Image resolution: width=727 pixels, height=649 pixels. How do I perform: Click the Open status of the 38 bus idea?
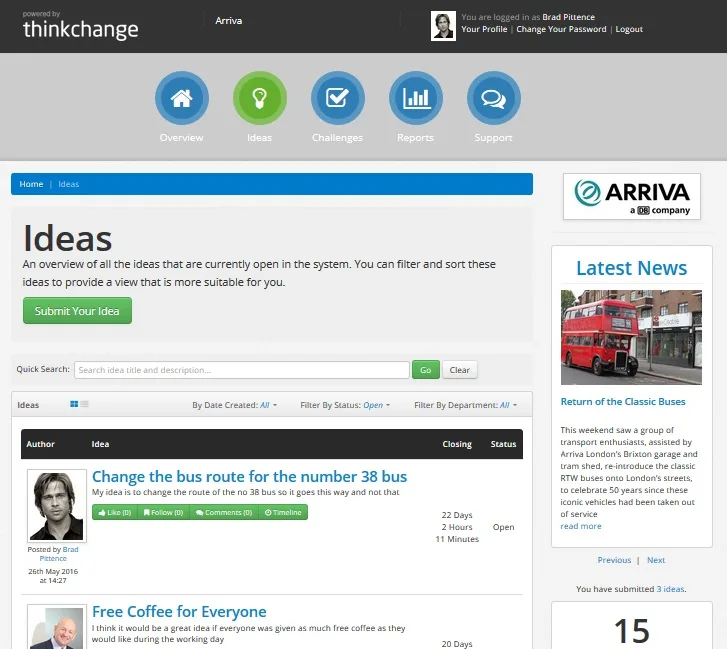click(503, 527)
